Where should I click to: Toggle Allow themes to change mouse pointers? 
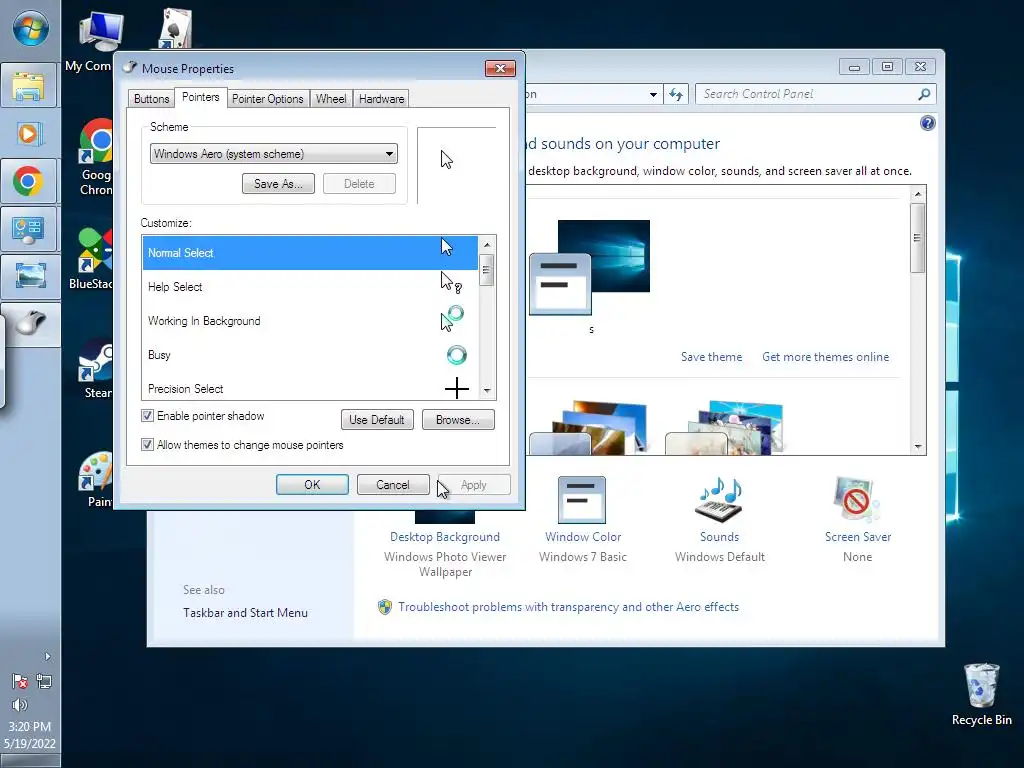click(148, 445)
